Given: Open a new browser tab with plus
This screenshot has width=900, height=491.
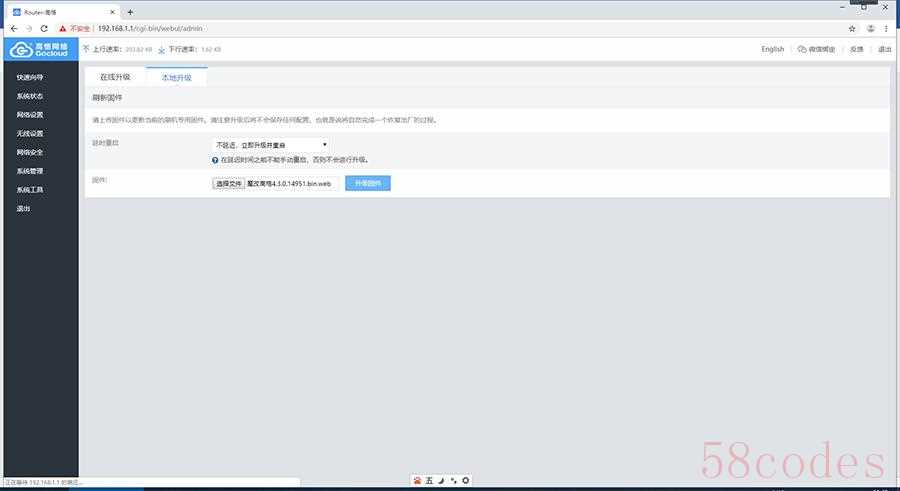Looking at the screenshot, I should (130, 11).
